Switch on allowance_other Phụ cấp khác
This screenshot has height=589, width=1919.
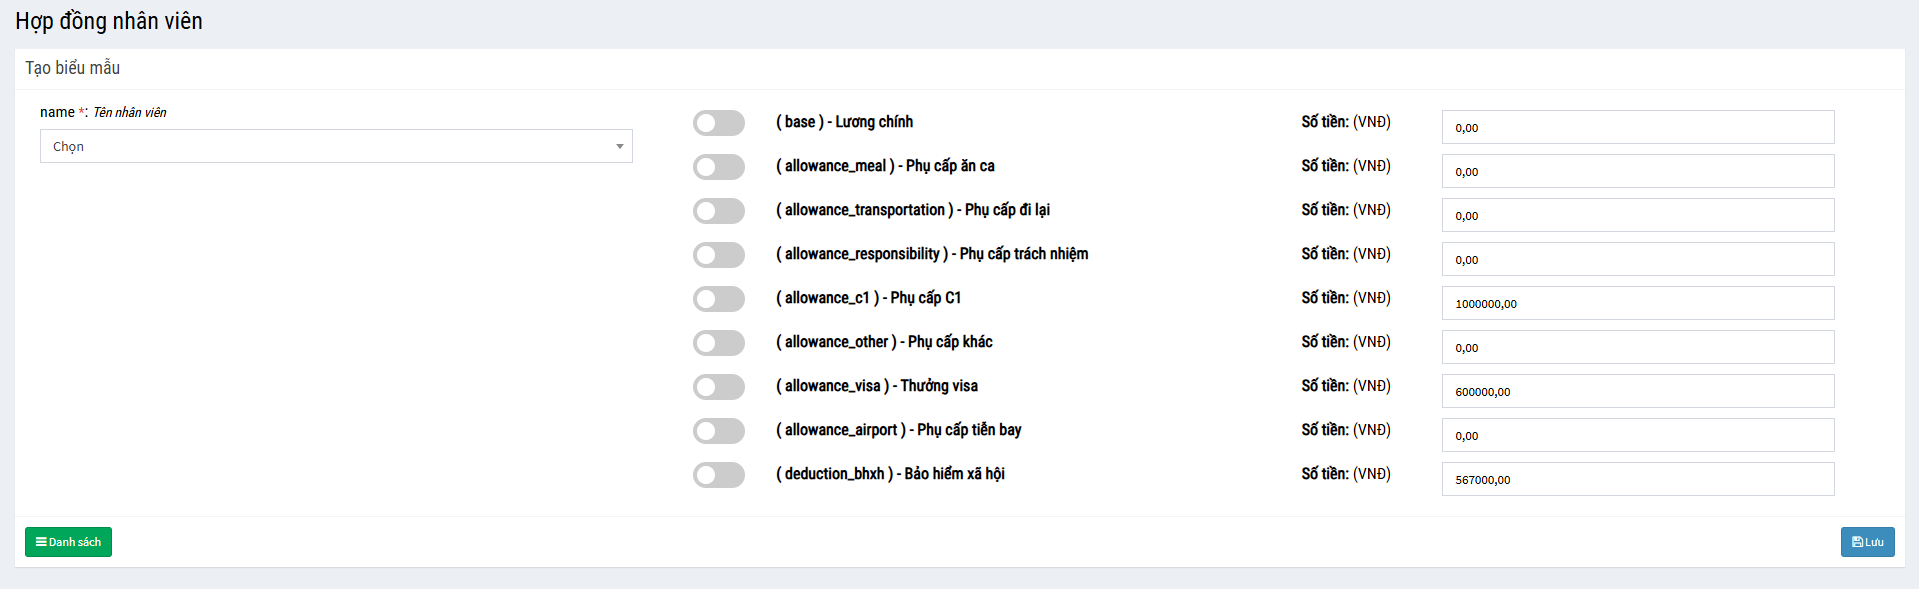tap(718, 343)
